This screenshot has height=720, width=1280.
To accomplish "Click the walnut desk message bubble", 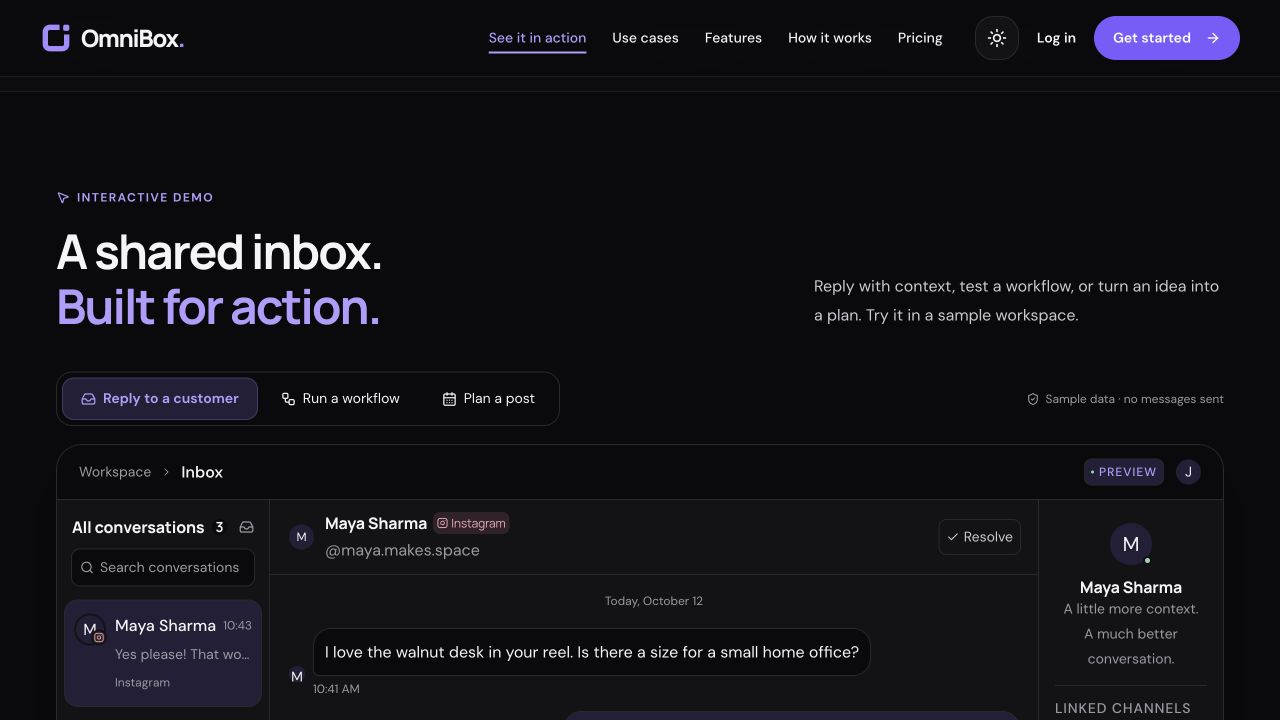I will click(x=592, y=652).
